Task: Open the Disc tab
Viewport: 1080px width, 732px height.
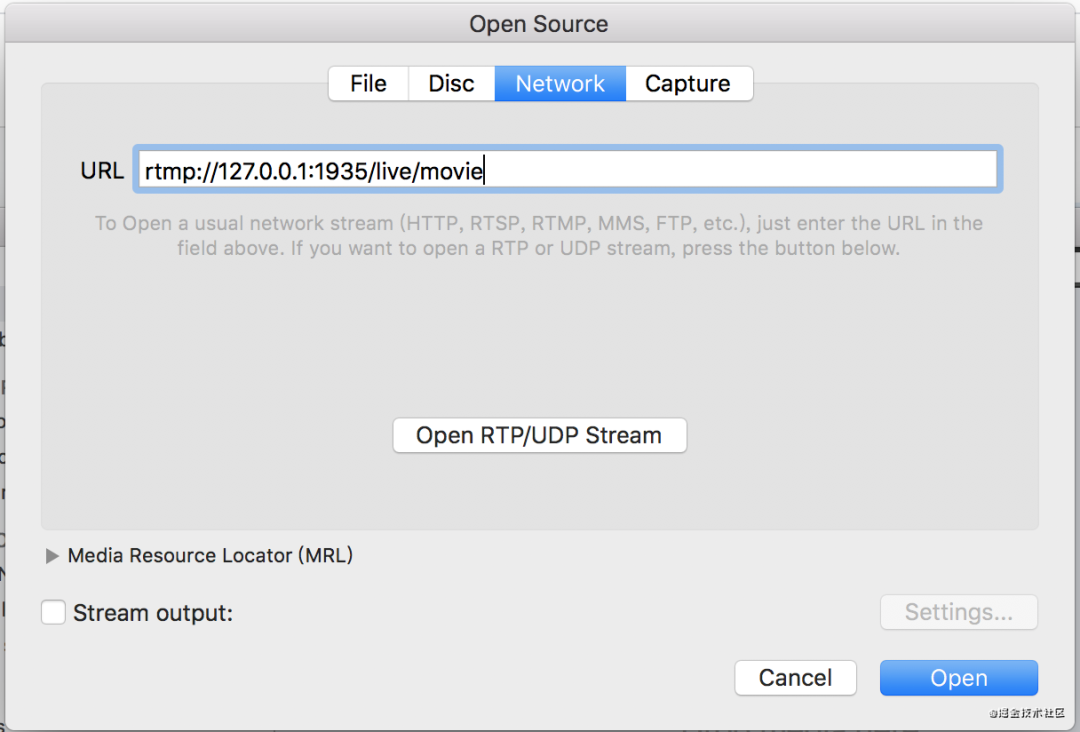Action: point(451,84)
